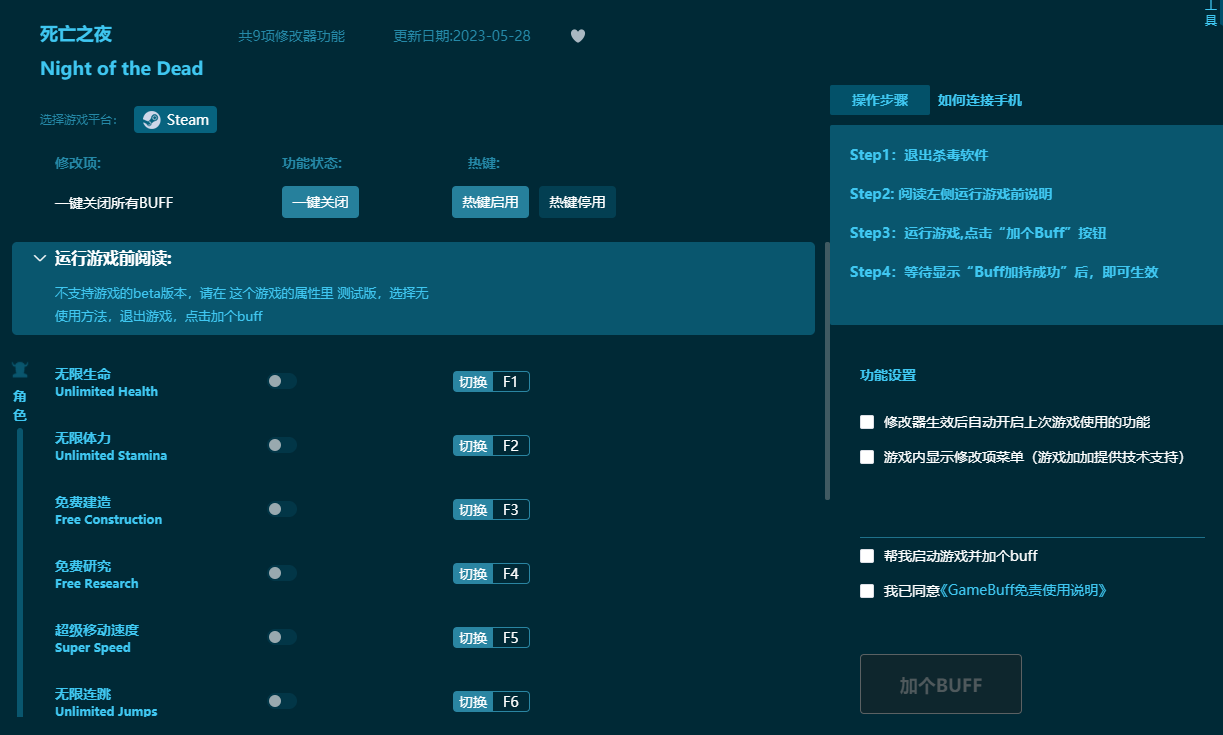This screenshot has height=735, width=1223.
Task: Select the Steam platform button
Action: [175, 120]
